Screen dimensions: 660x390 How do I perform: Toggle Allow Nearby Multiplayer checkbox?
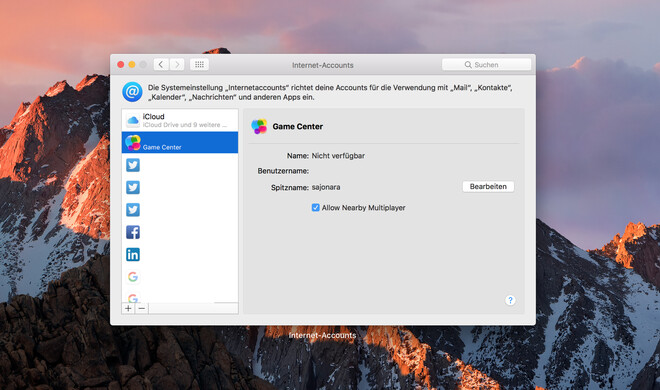tap(315, 207)
